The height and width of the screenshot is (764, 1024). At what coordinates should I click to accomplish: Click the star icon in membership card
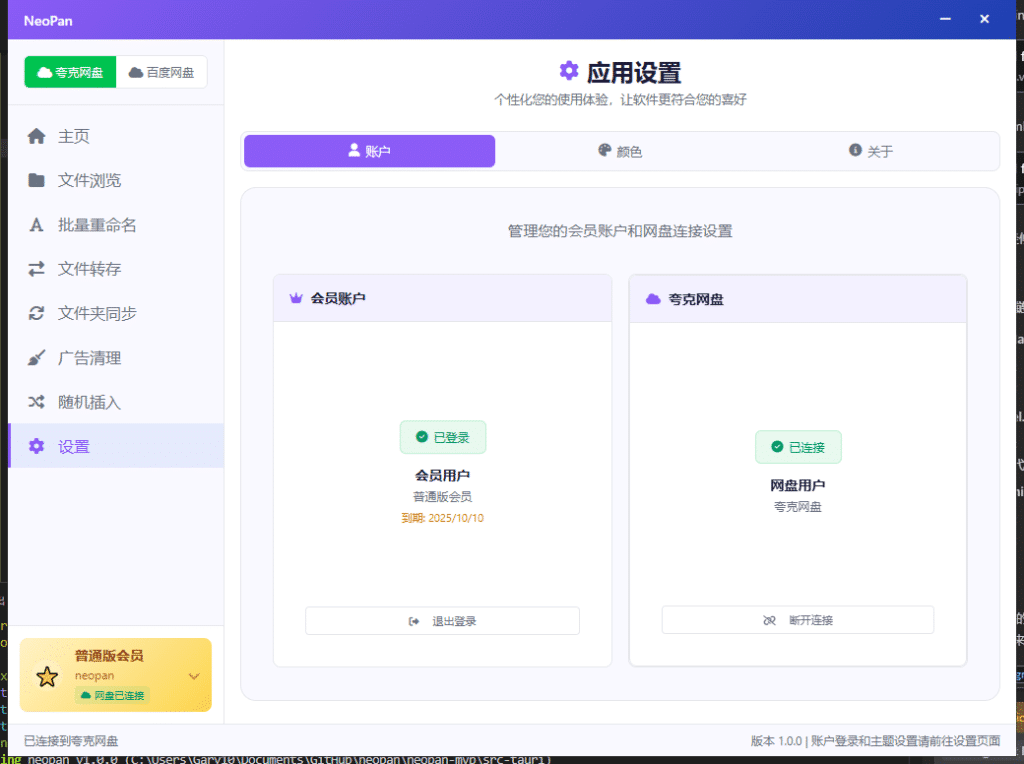47,676
